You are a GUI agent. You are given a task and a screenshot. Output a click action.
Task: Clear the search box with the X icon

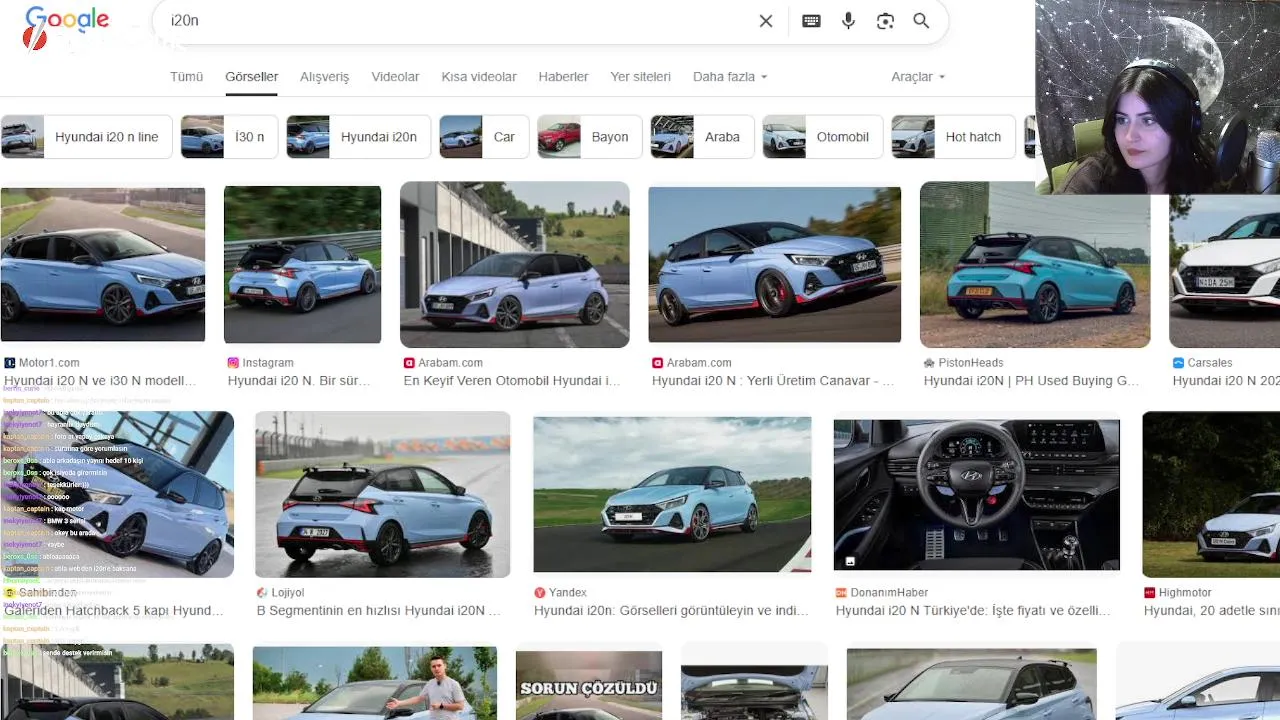[766, 21]
